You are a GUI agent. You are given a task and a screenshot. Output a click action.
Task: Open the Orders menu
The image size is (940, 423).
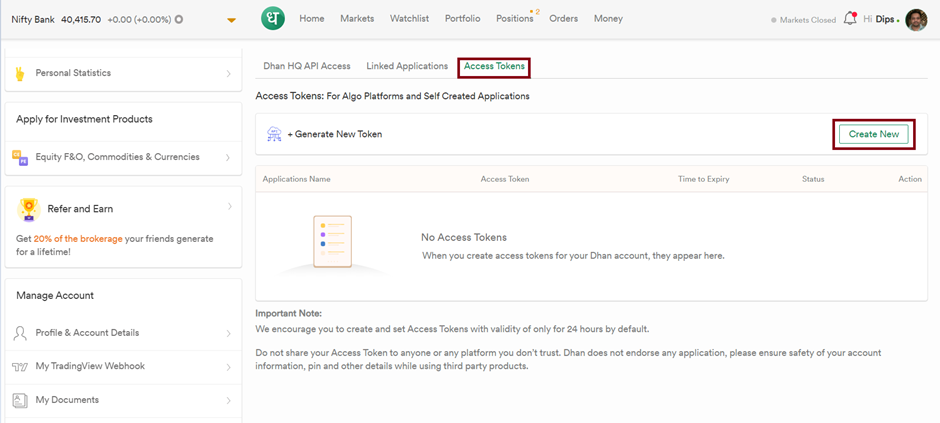[x=564, y=19]
